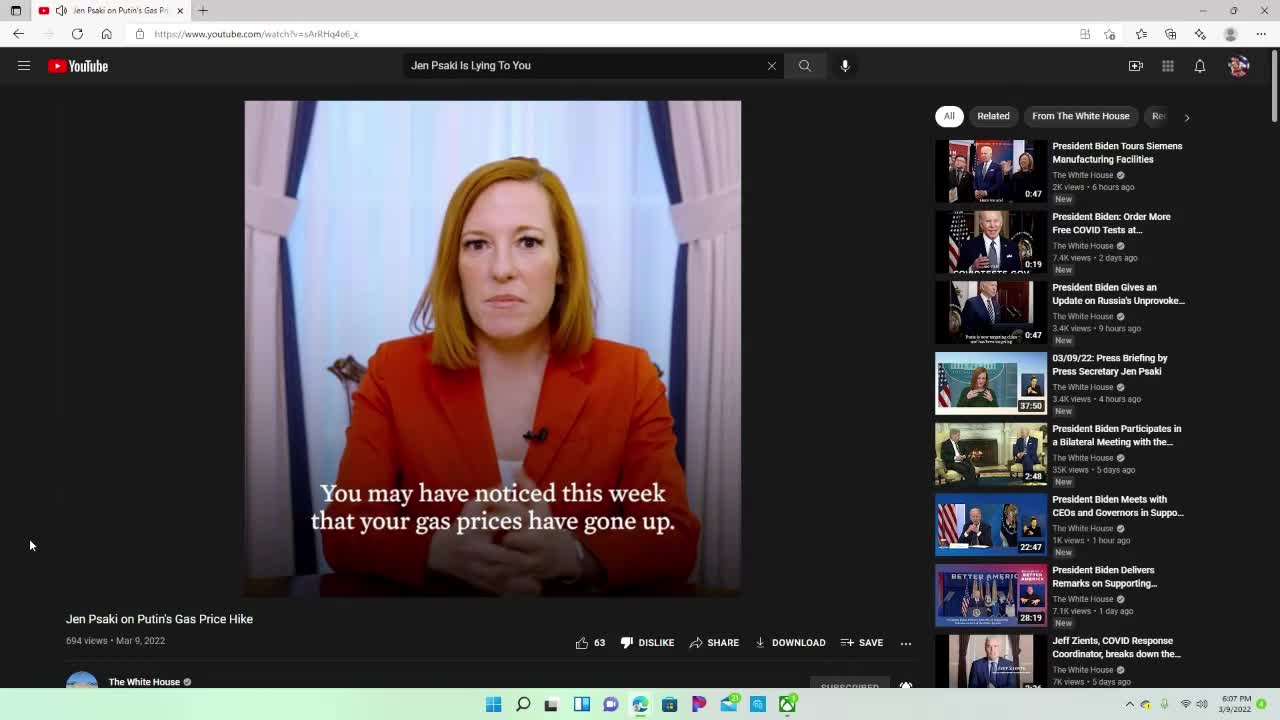Open Microsoft Store in taskbar
Image resolution: width=1280 pixels, height=720 pixels.
pyautogui.click(x=670, y=704)
